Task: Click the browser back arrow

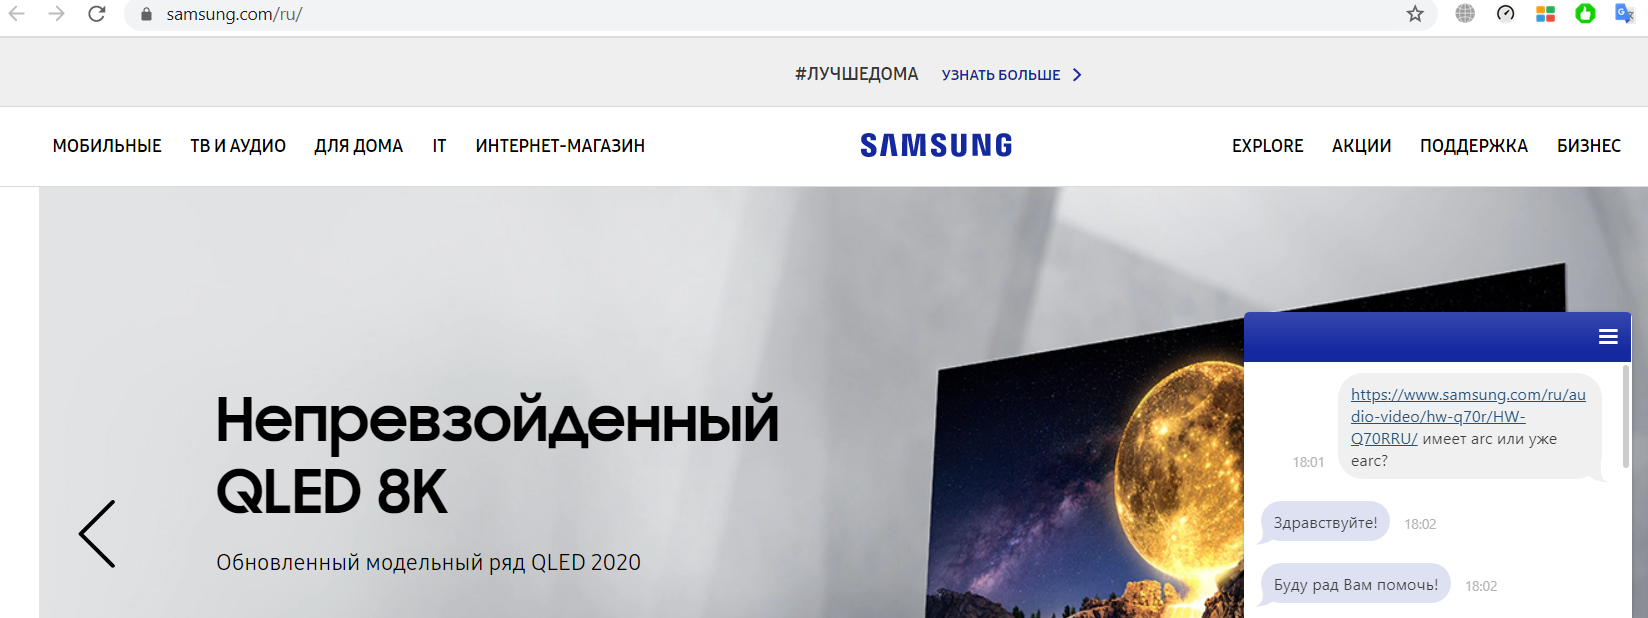Action: [17, 14]
